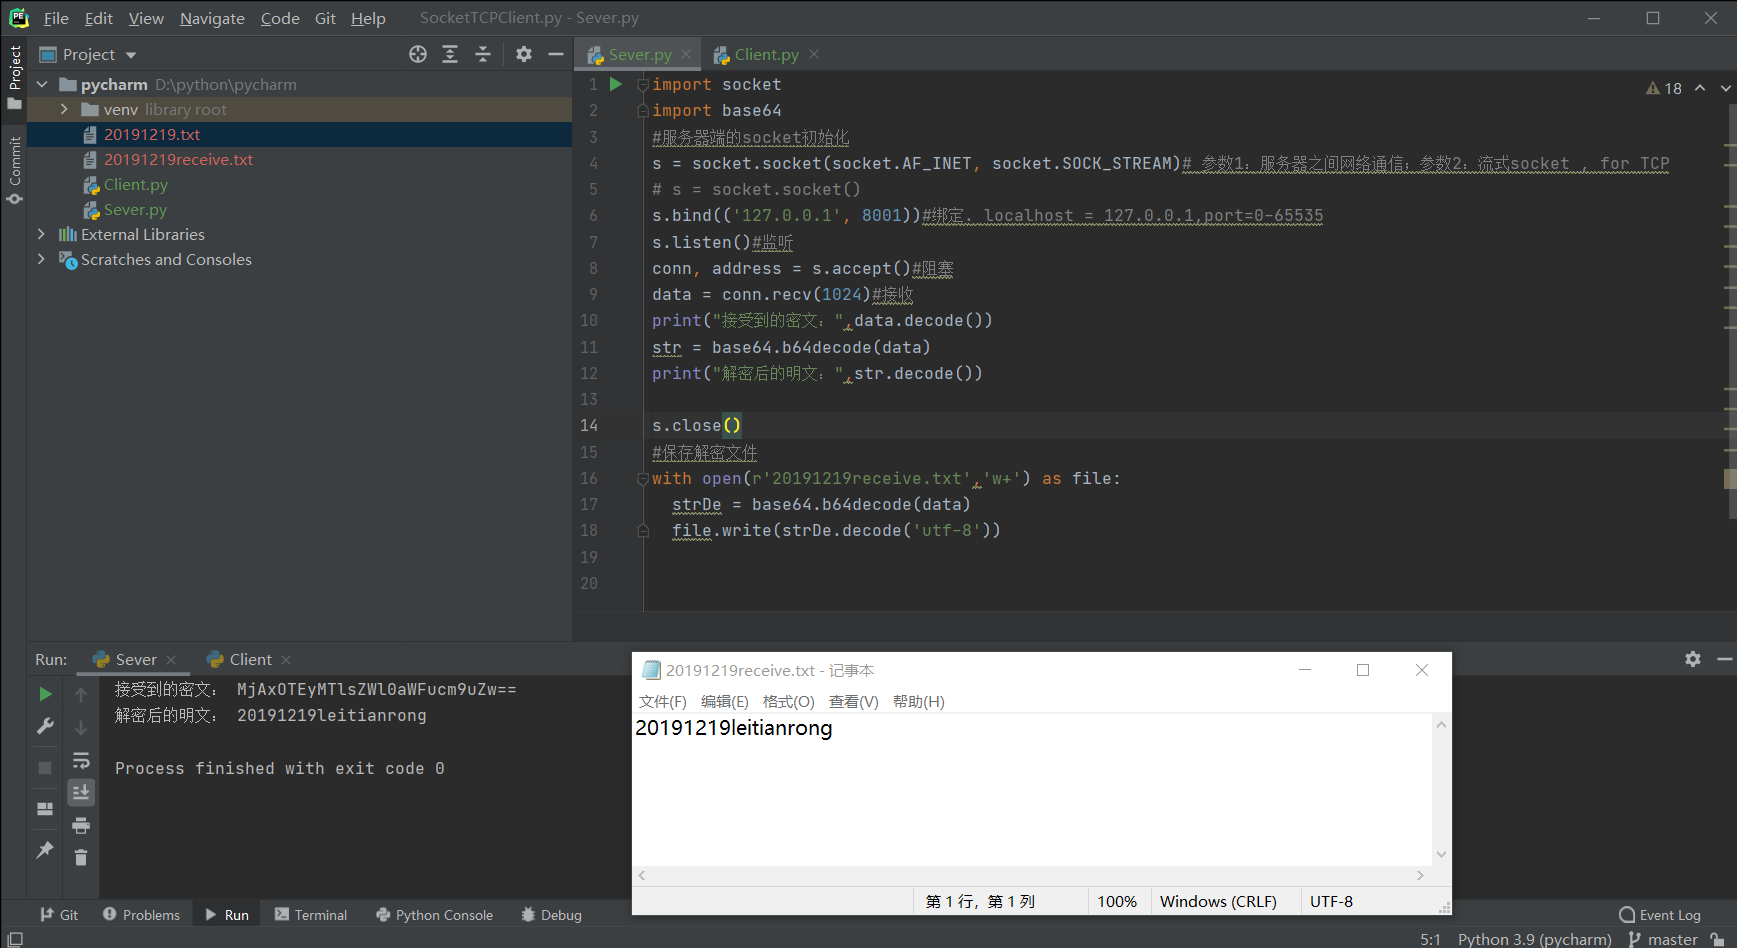Image resolution: width=1737 pixels, height=948 pixels.
Task: Click the wrench settings icon in Run panel
Action: 45,727
